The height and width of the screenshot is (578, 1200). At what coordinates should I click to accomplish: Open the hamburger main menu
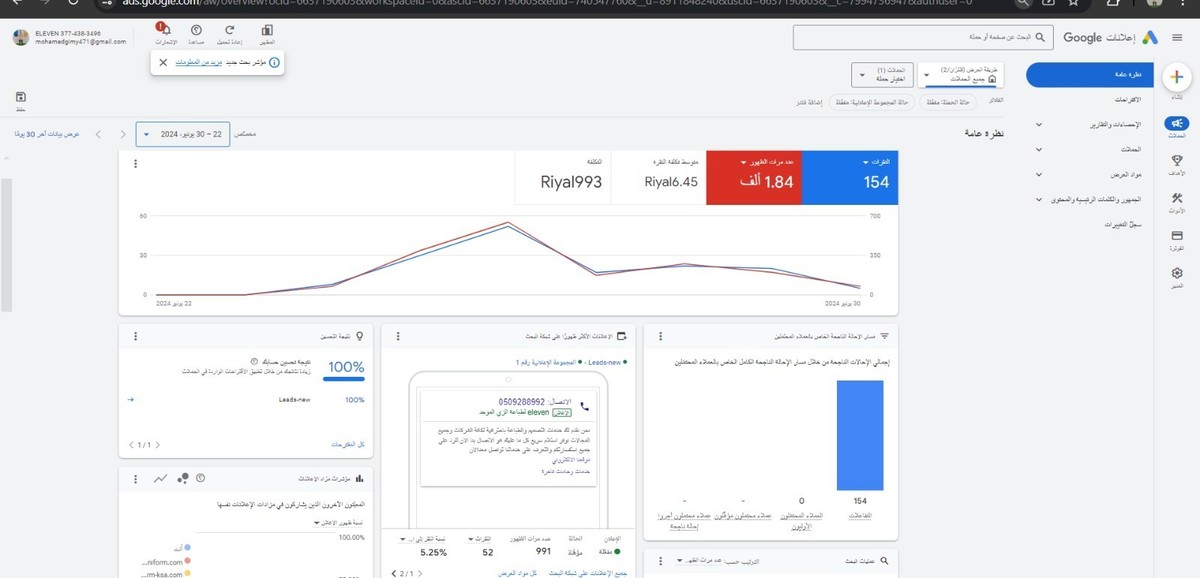[x=1176, y=37]
